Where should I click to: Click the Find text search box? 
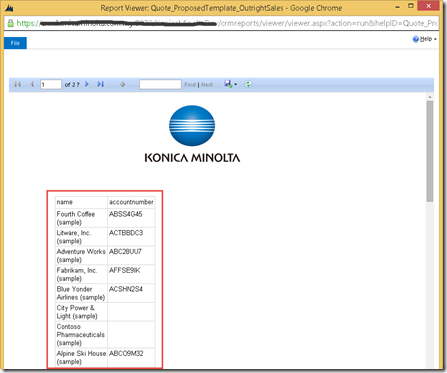[x=160, y=84]
